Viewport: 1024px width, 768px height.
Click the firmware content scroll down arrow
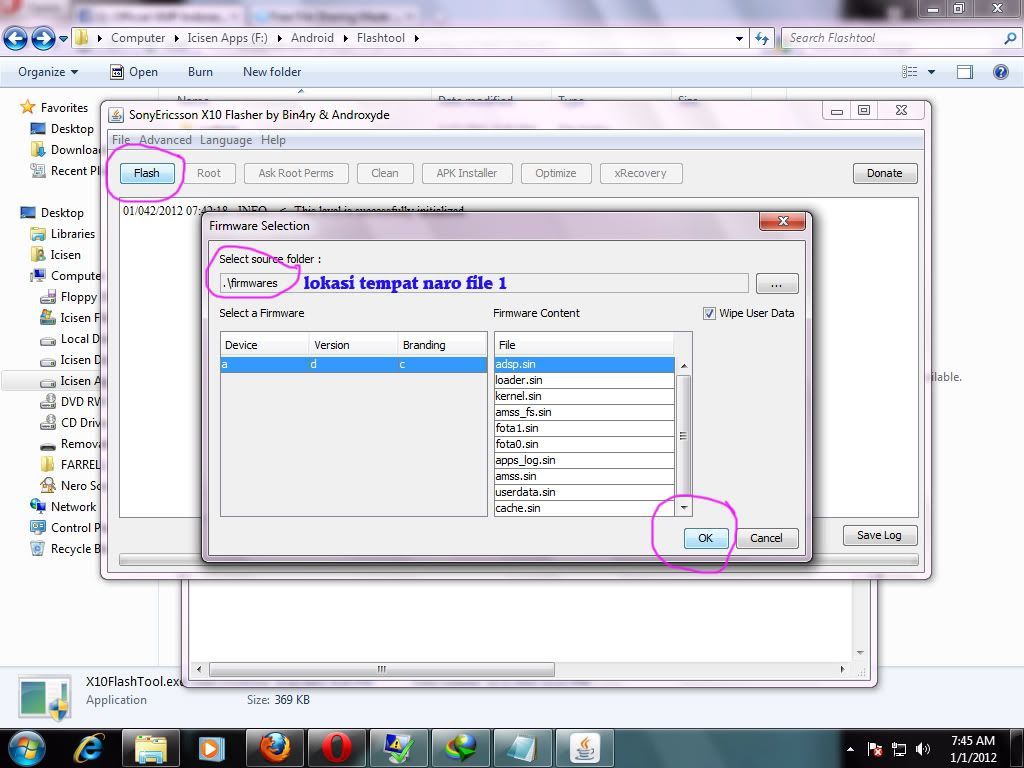[684, 507]
